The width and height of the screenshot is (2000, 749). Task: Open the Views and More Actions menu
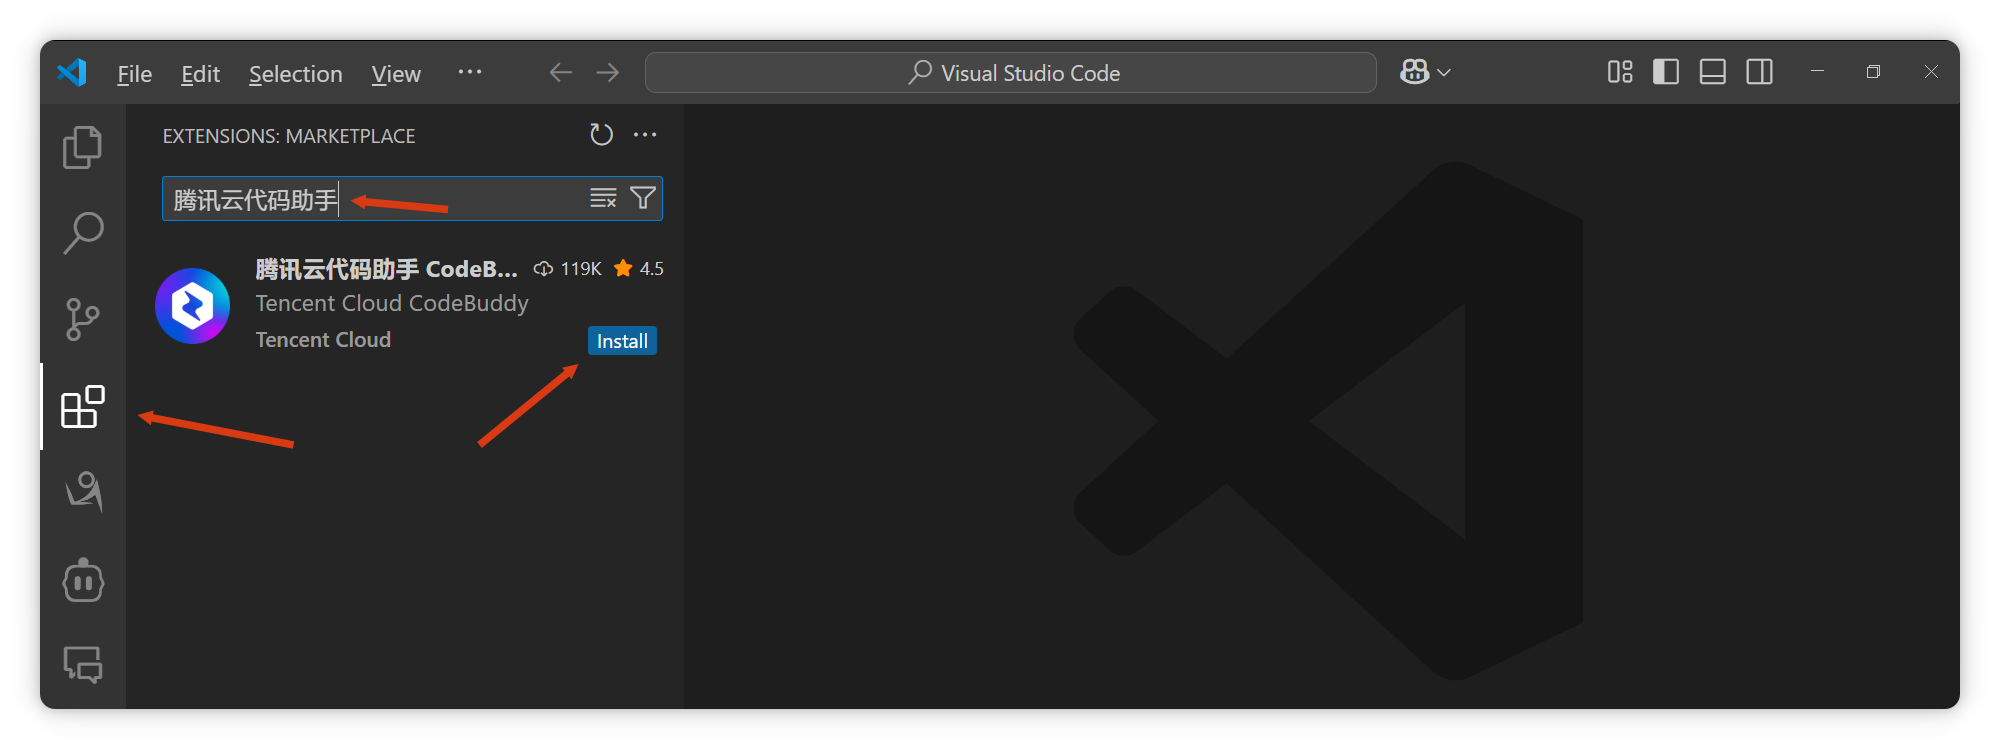tap(645, 134)
